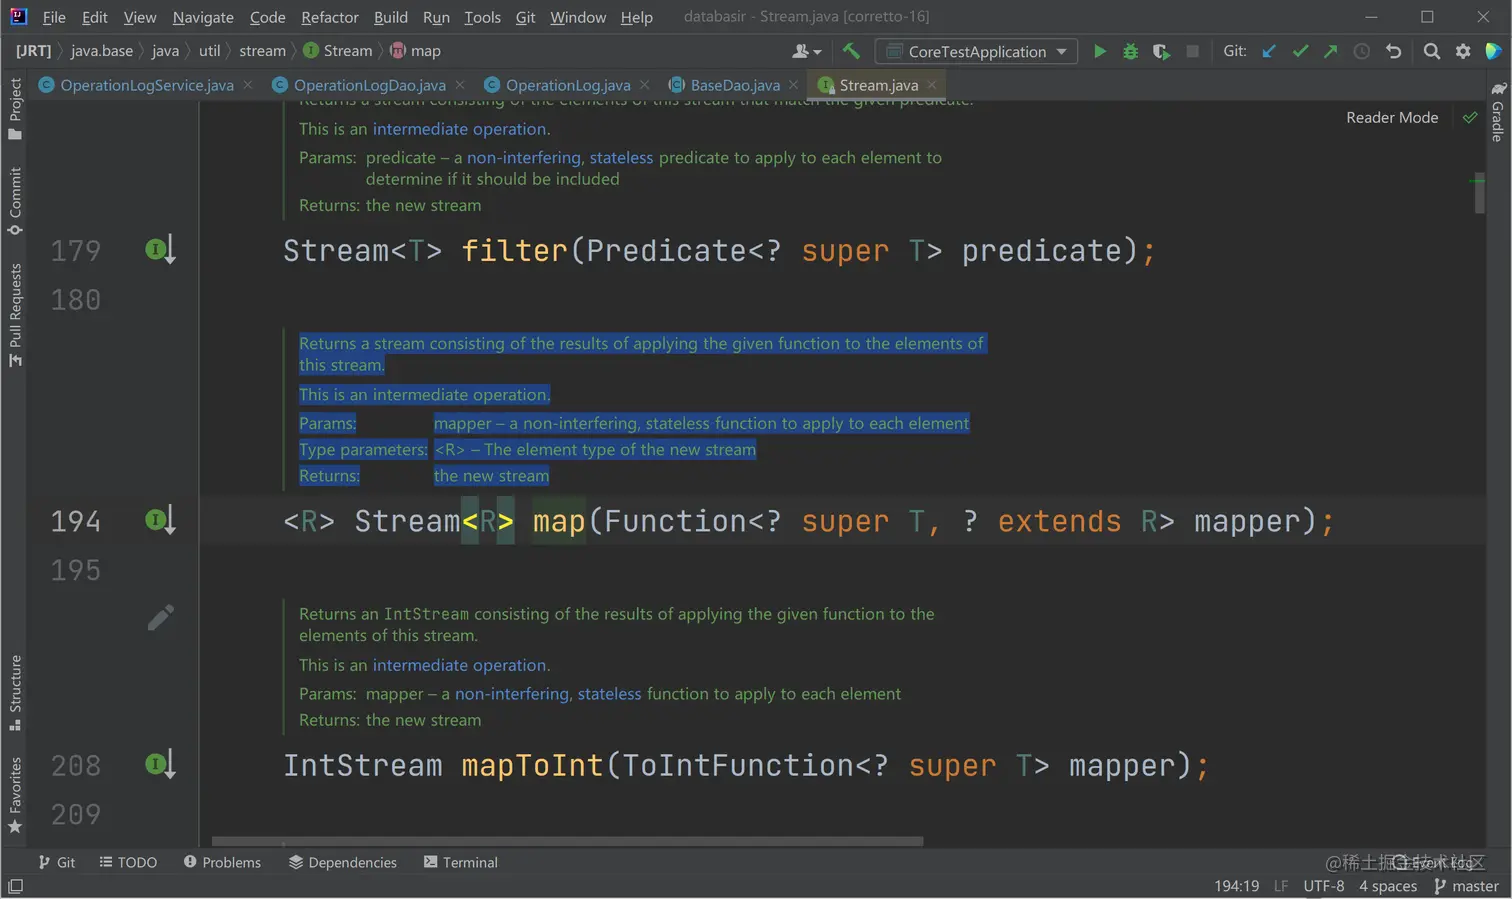Switch to OperationLogDao.java tab
Viewport: 1512px width, 899px height.
click(369, 85)
